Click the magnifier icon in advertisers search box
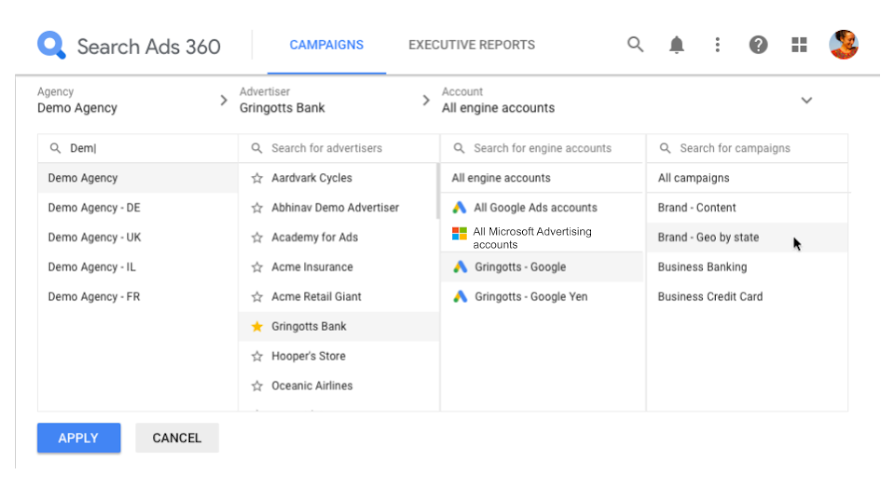The height and width of the screenshot is (503, 895). pyautogui.click(x=257, y=148)
